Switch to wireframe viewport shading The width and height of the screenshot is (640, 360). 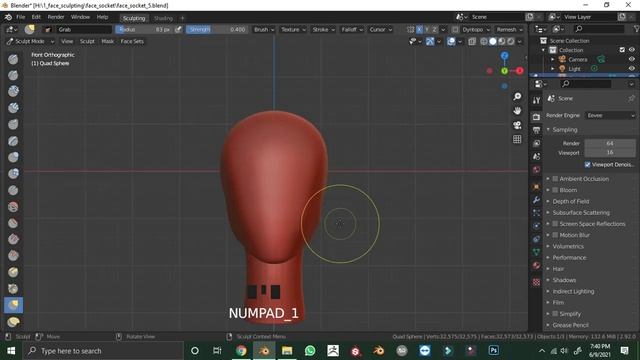coord(484,41)
